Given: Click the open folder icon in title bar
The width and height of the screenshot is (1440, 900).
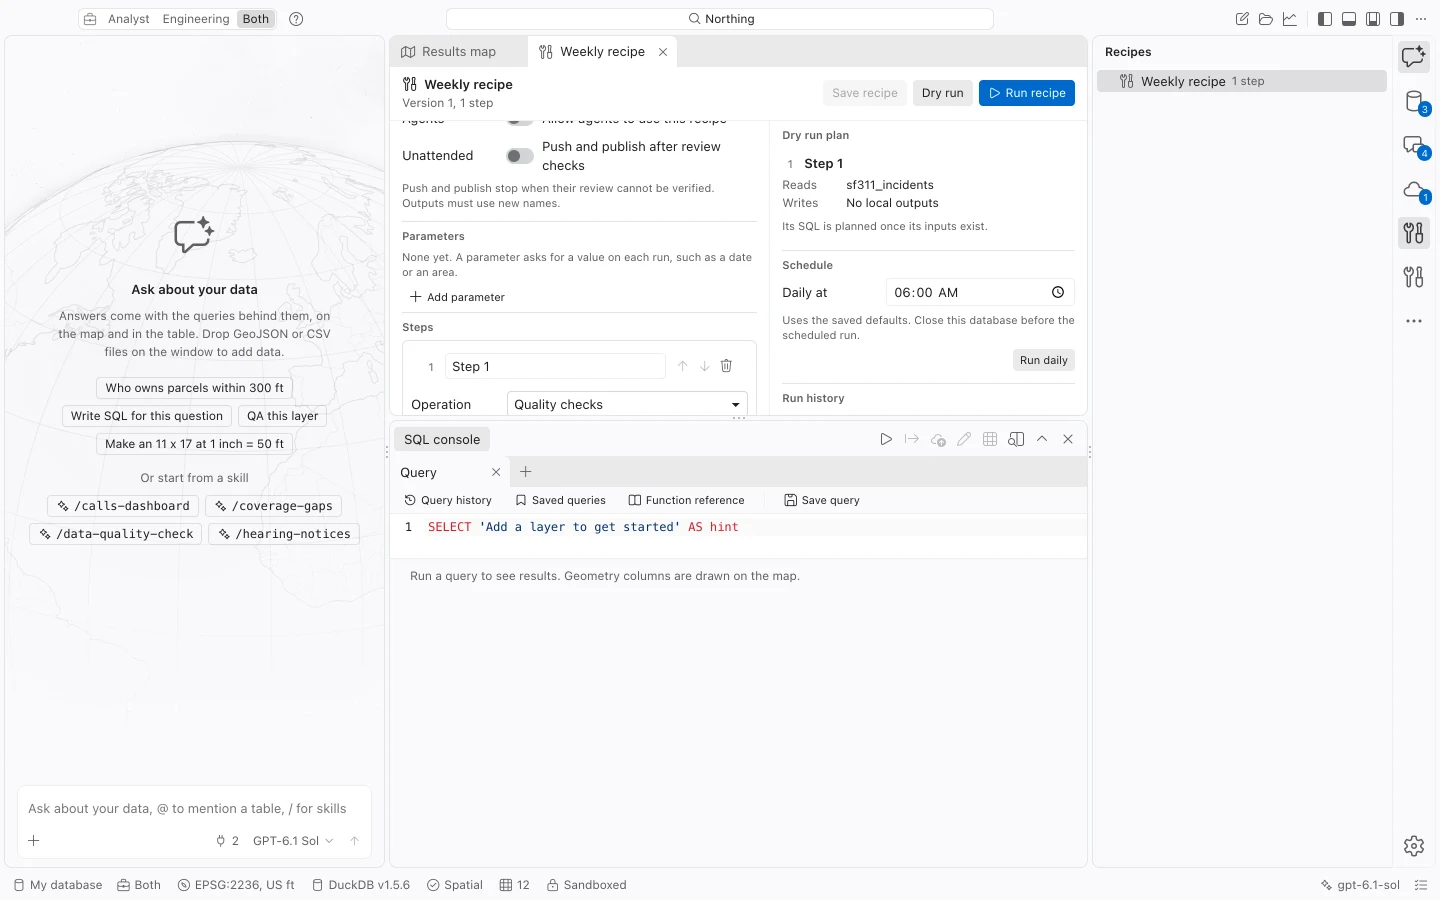Looking at the screenshot, I should point(1266,19).
